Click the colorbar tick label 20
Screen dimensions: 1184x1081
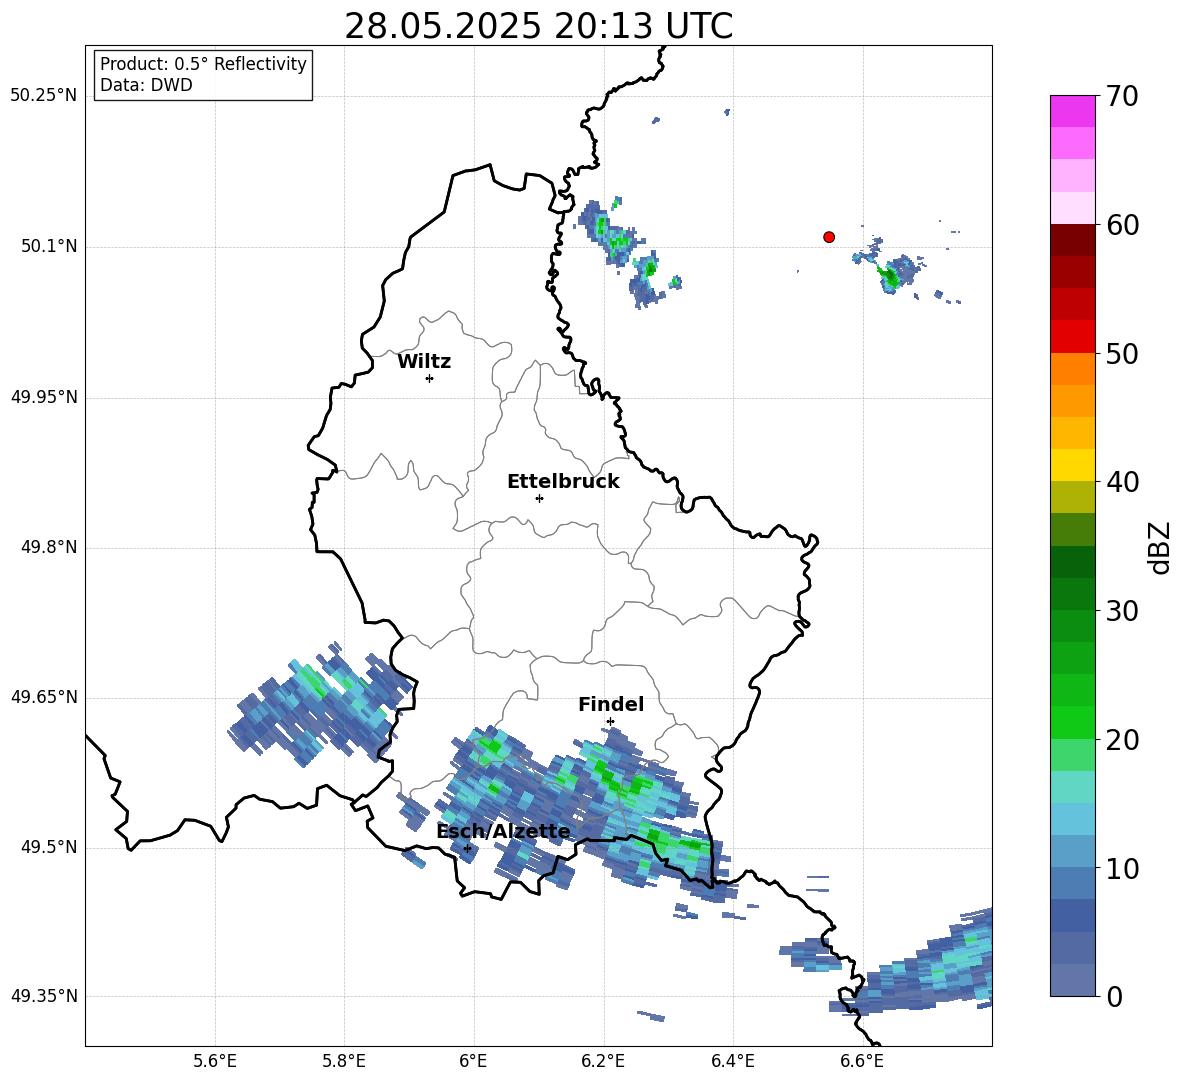tap(1122, 740)
